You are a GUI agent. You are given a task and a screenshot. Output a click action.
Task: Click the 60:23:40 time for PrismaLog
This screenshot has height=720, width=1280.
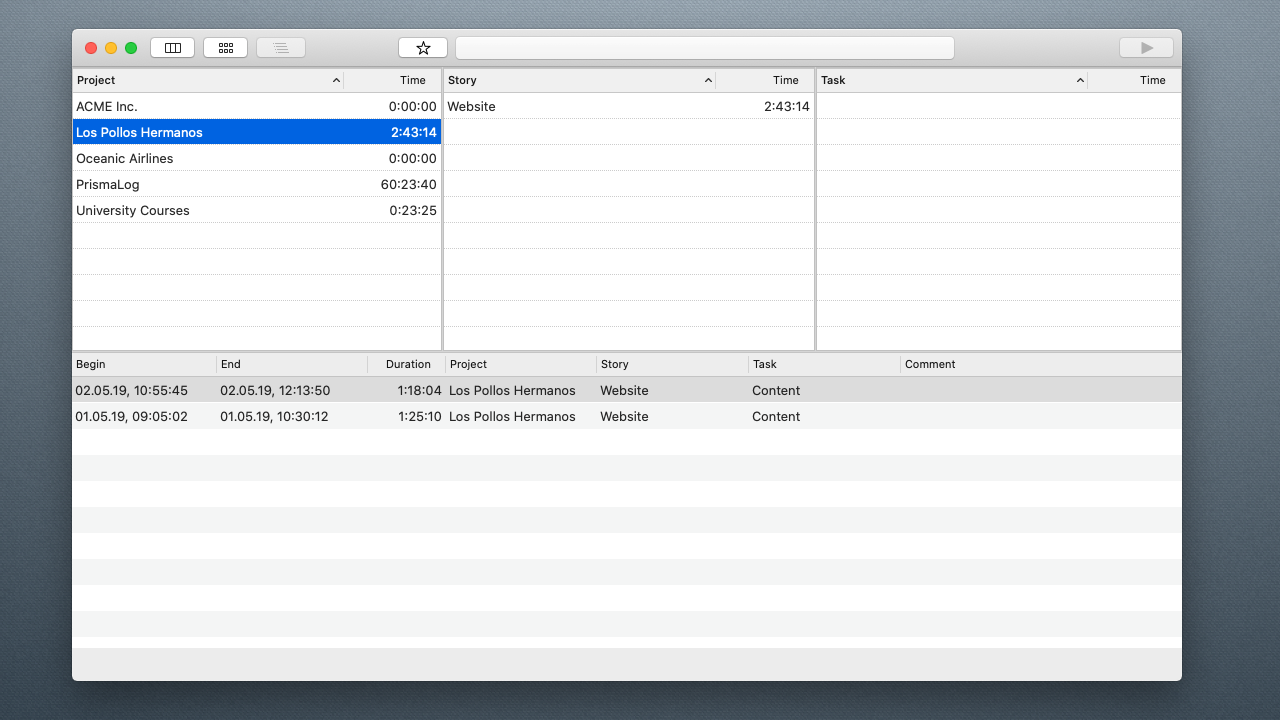(409, 184)
